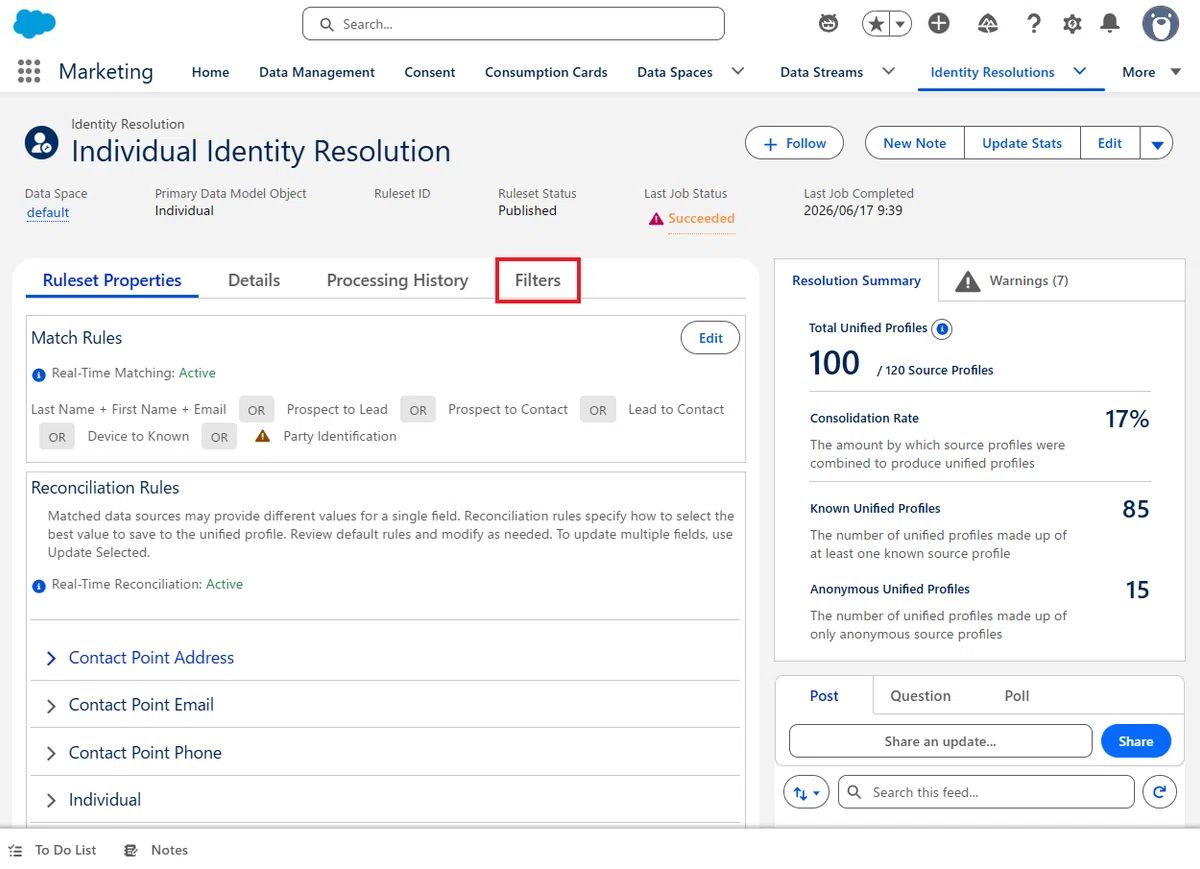Open the Notes utility item
The image size is (1200, 869).
tap(156, 850)
